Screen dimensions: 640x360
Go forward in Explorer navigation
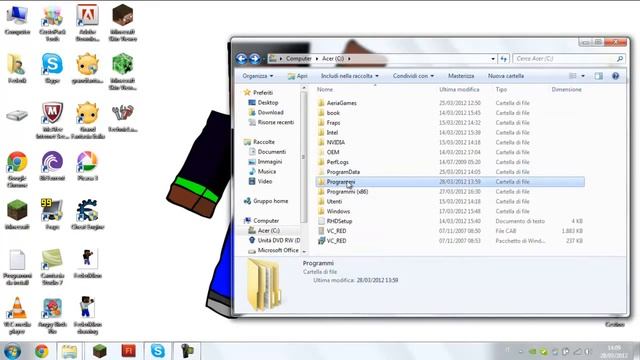coord(255,59)
